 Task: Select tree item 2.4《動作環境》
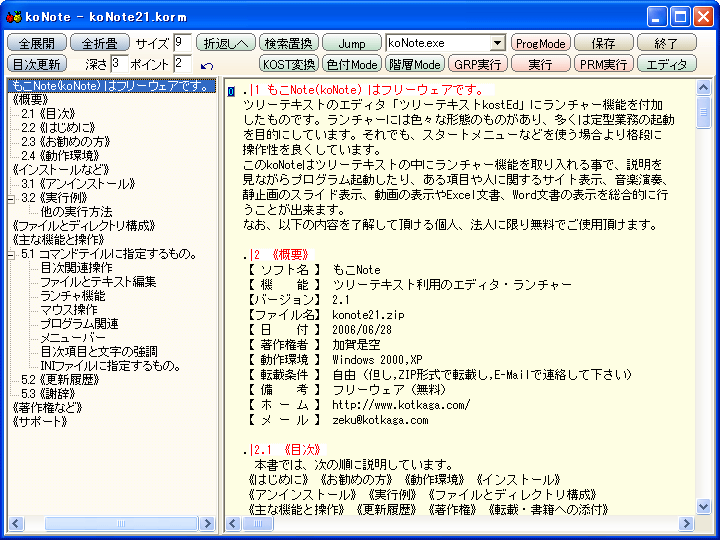pyautogui.click(x=60, y=156)
